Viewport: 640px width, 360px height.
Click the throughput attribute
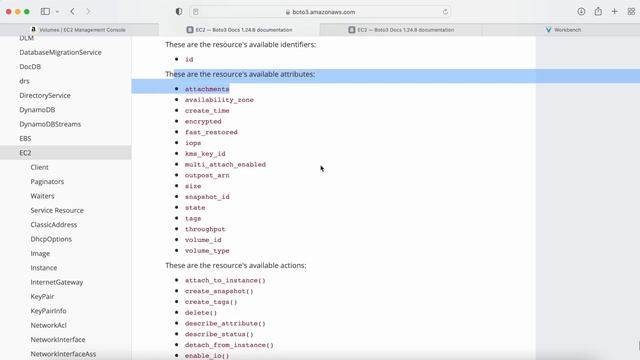click(x=205, y=229)
